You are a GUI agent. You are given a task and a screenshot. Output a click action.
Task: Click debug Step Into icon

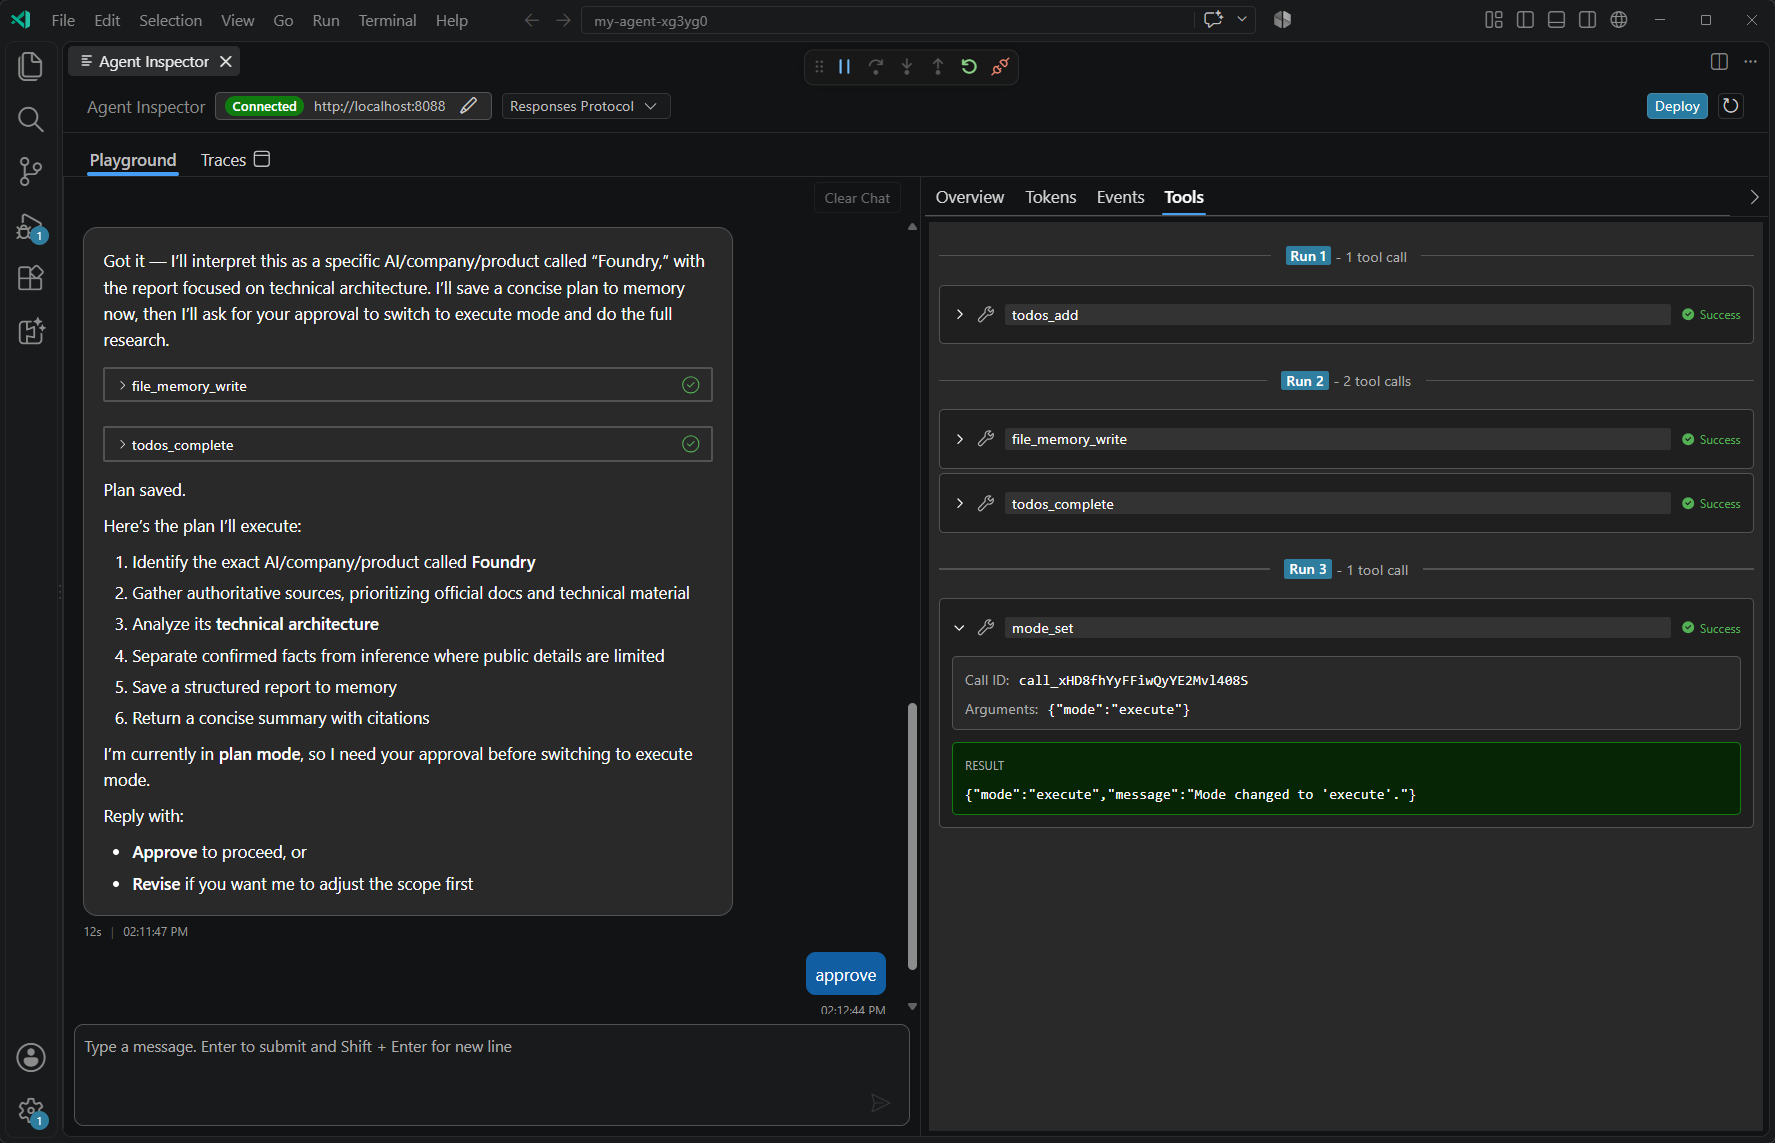pyautogui.click(x=907, y=67)
